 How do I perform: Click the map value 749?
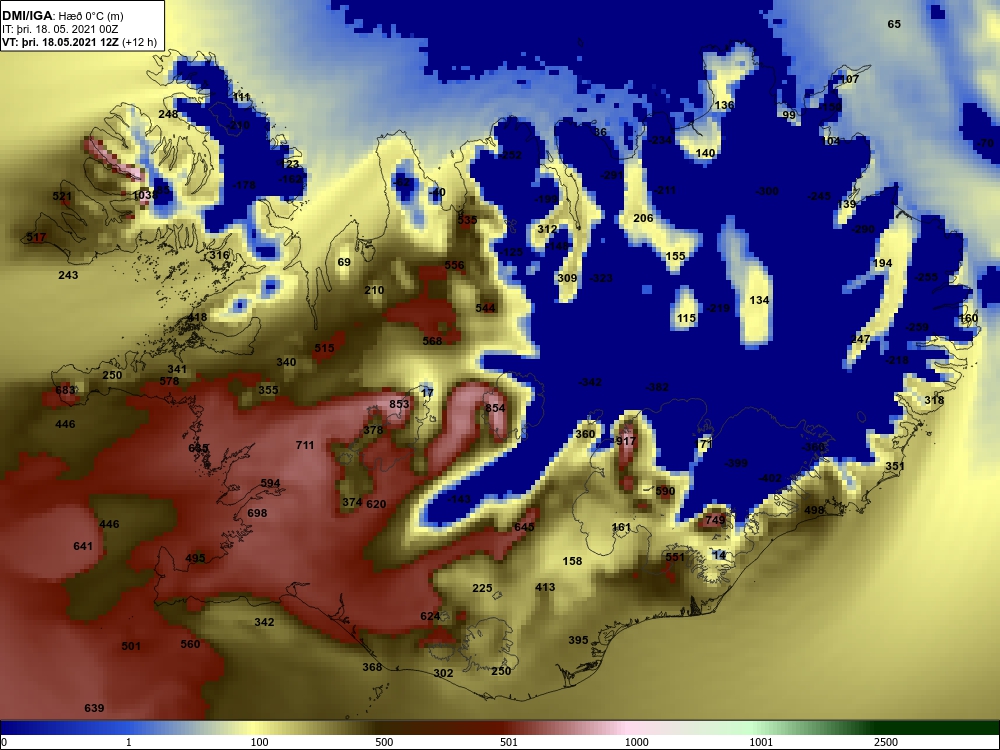(x=715, y=520)
